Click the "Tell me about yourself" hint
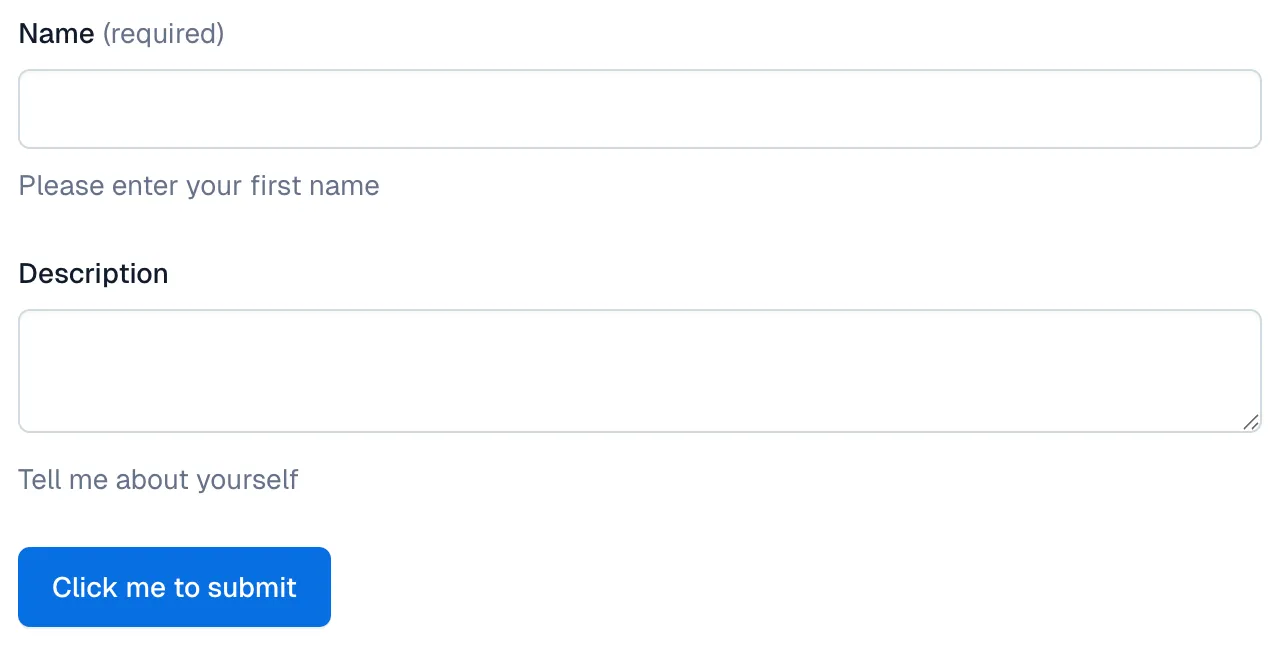The height and width of the screenshot is (646, 1282). 158,480
